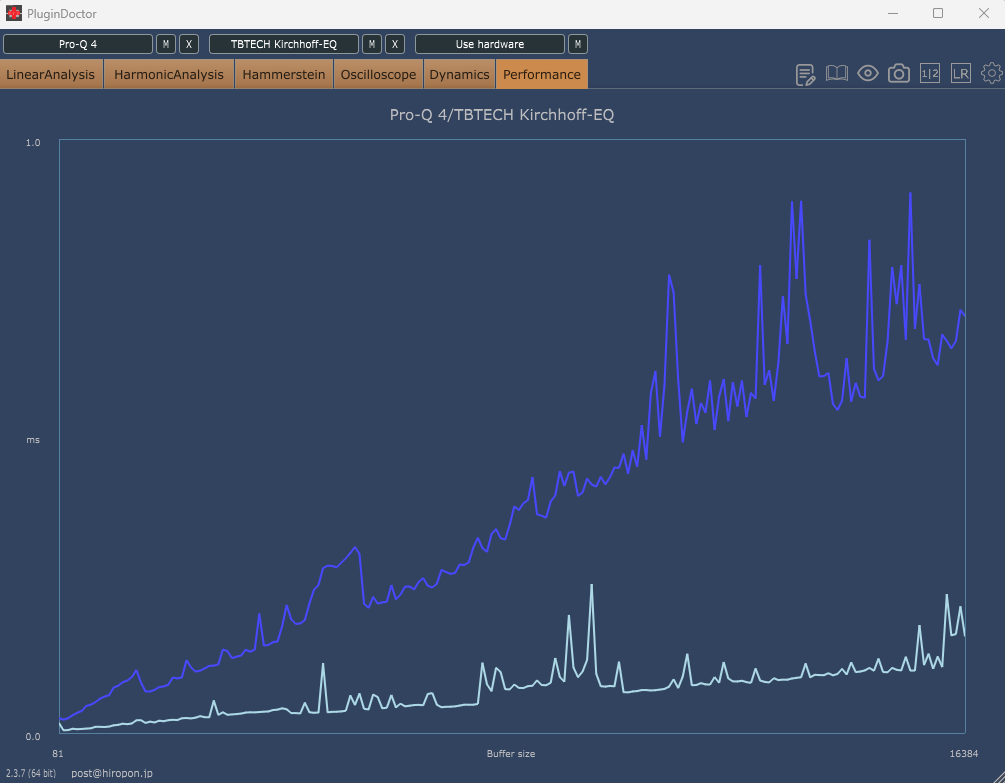Go to the Oscilloscope tab
The width and height of the screenshot is (1005, 783).
click(378, 74)
